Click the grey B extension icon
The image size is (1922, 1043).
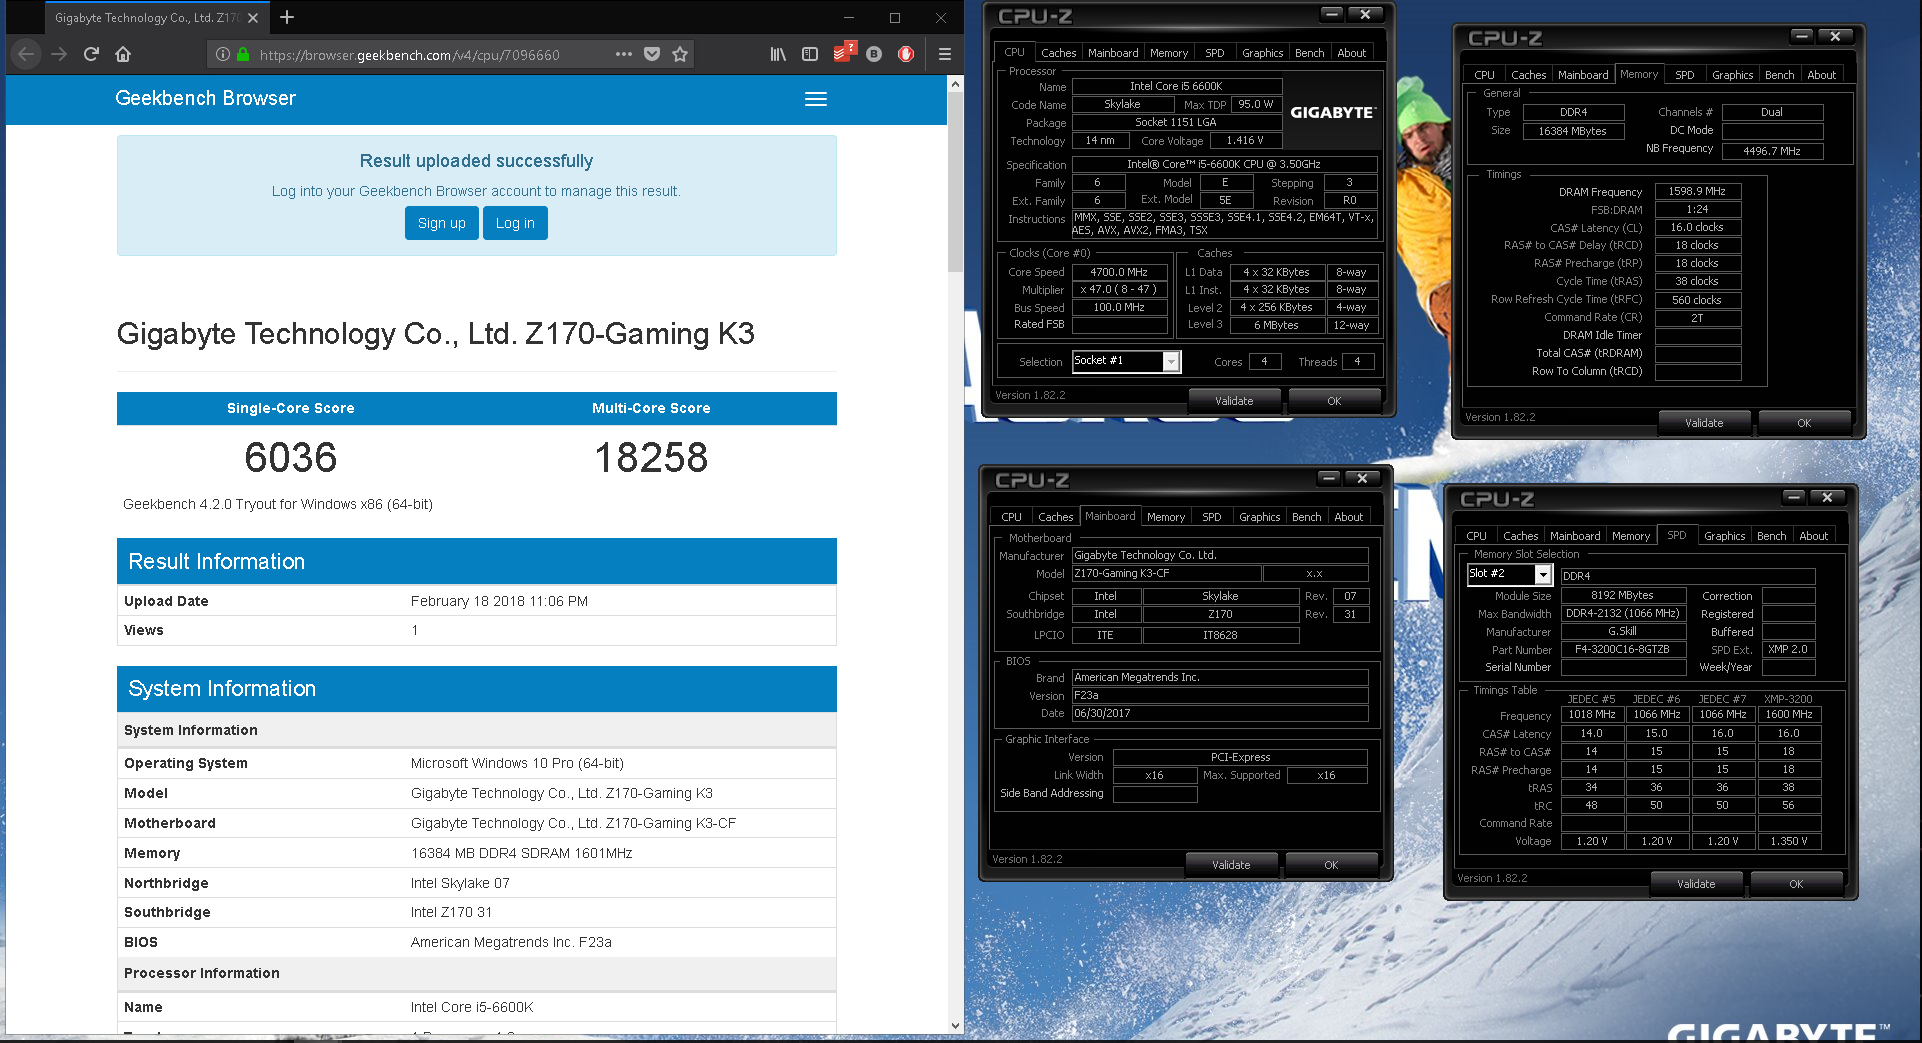point(874,54)
